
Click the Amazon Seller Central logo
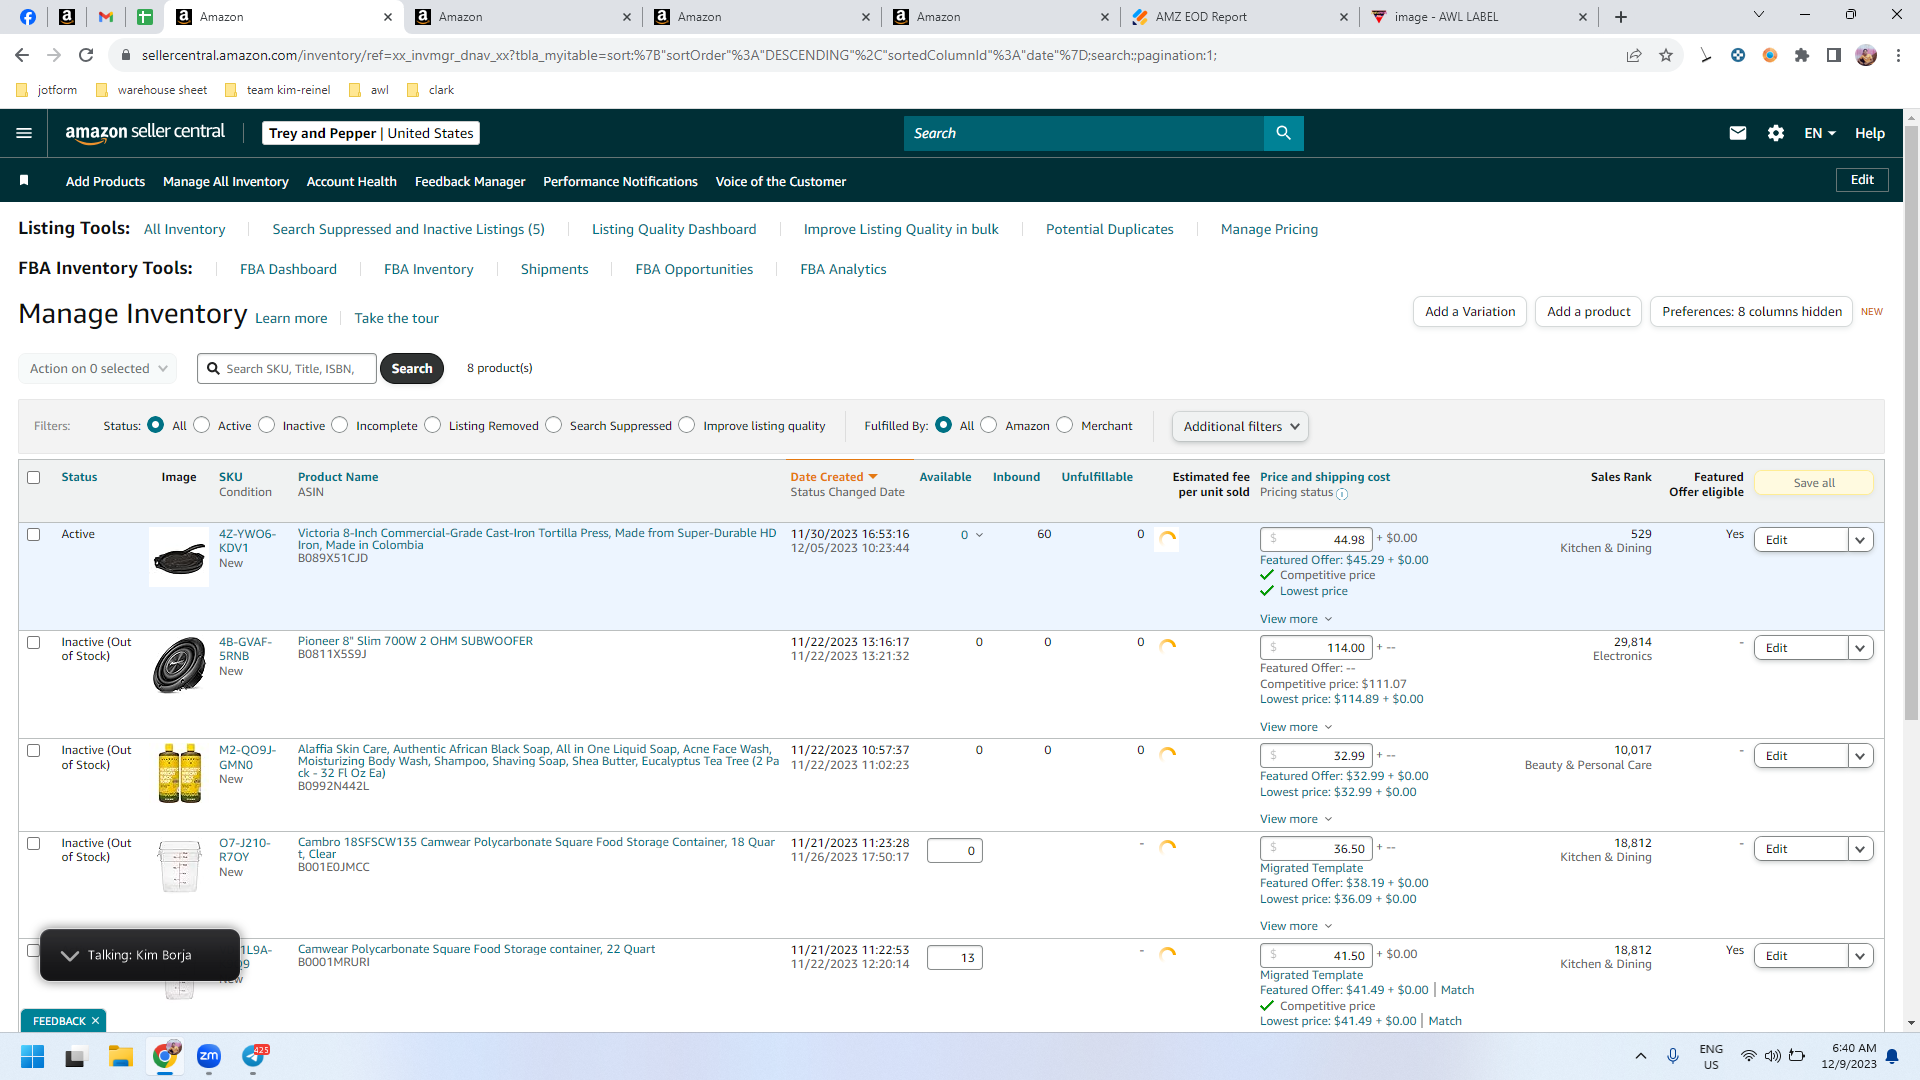point(145,133)
